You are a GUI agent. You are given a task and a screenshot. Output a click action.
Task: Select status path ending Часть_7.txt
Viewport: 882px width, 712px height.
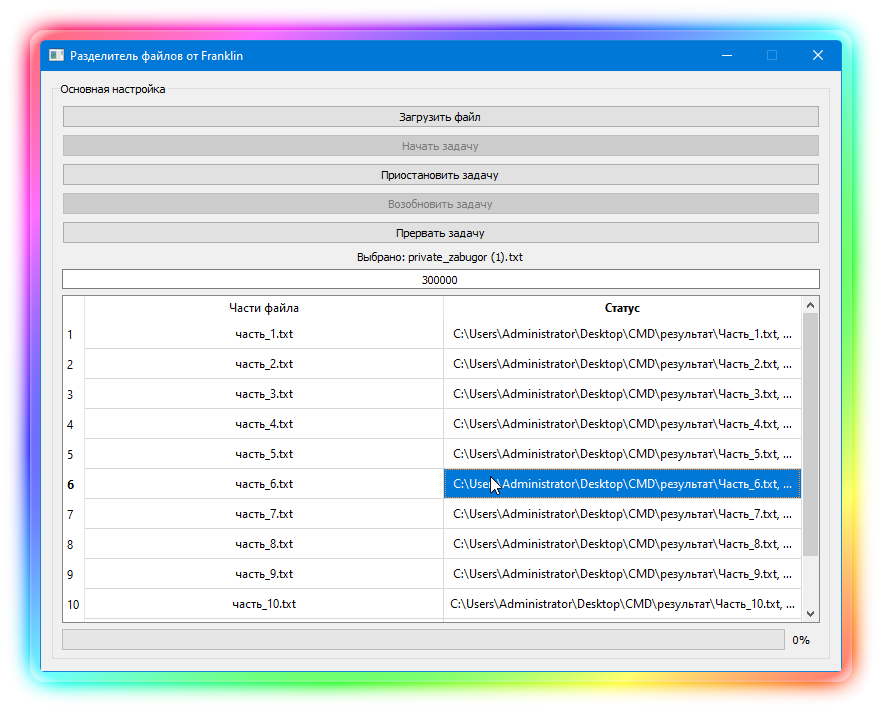tap(622, 514)
